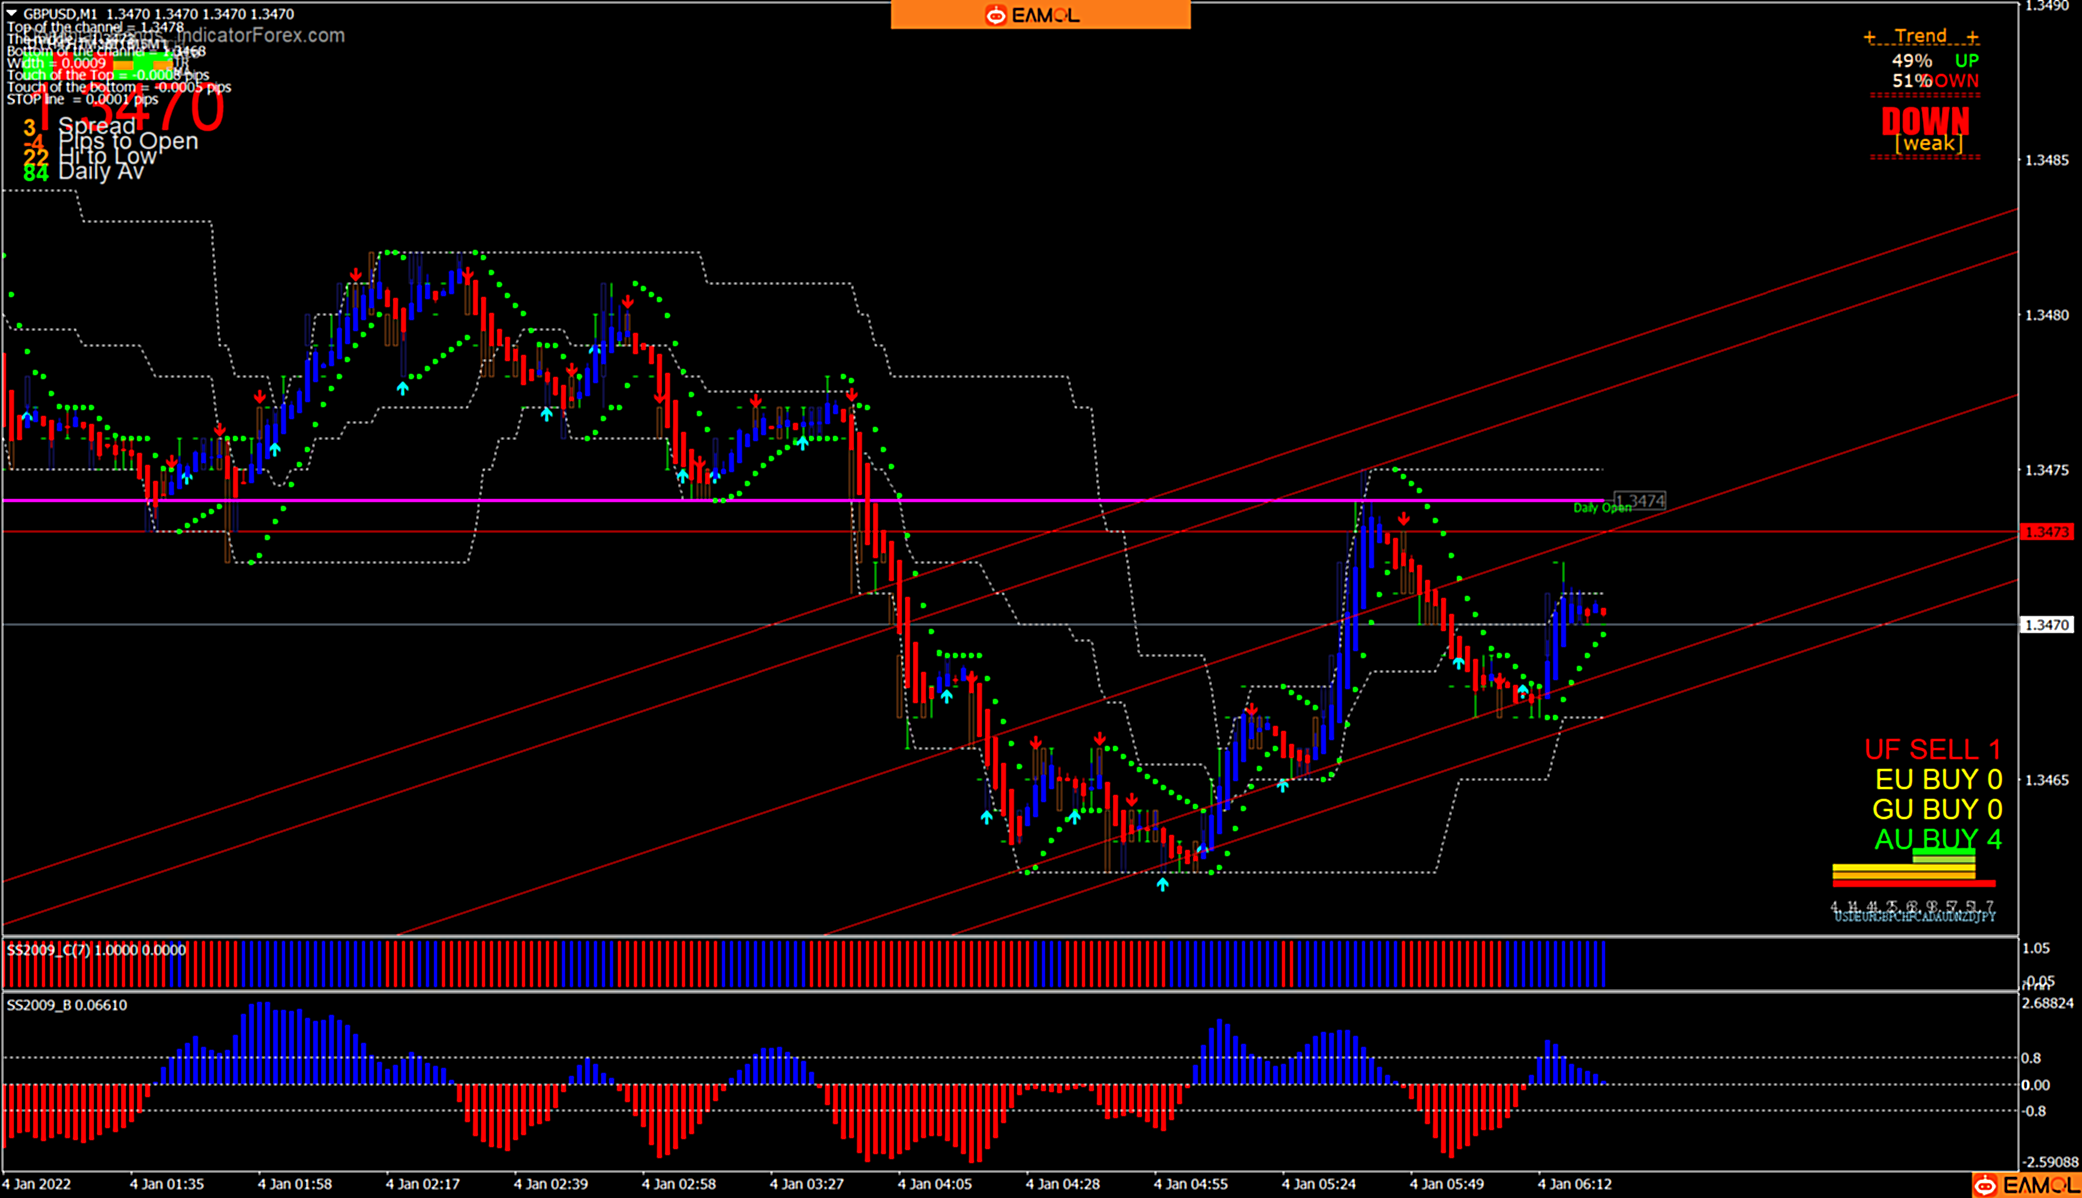Select the UF SELL 1 signal text
The image size is (2082, 1198).
(x=1932, y=749)
